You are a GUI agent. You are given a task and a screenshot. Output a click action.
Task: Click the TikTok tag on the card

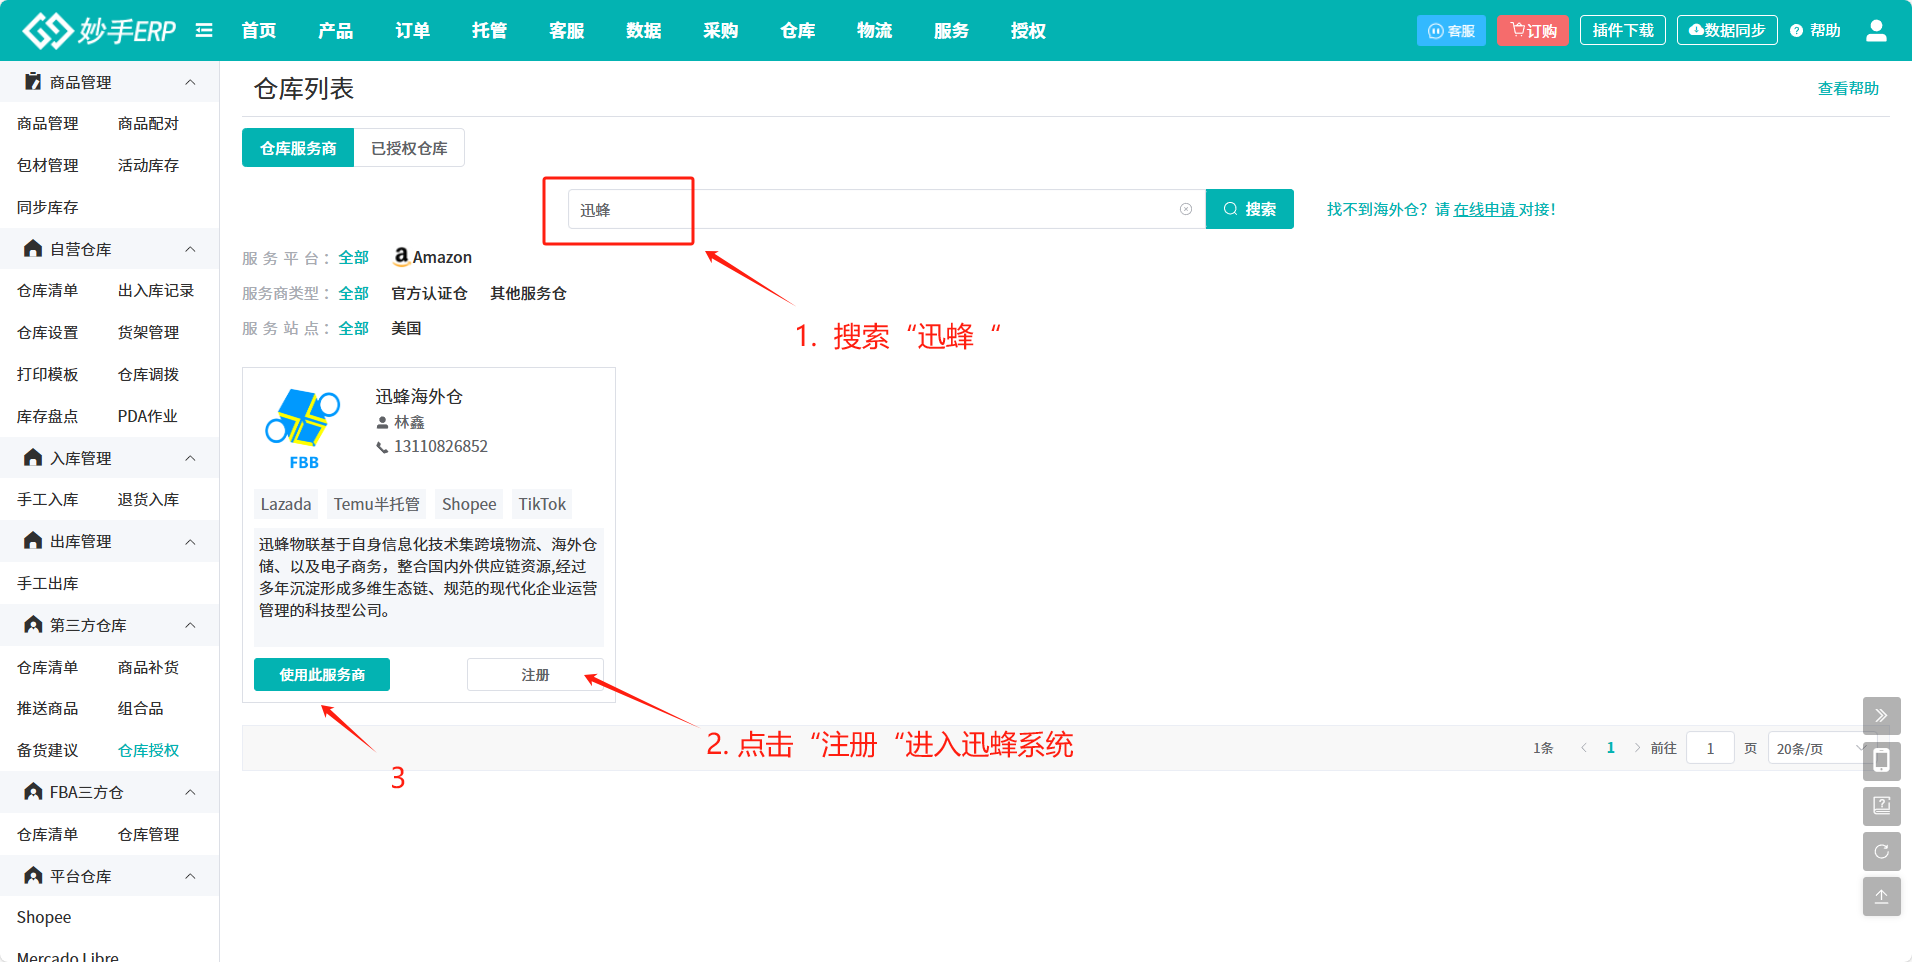click(x=542, y=504)
